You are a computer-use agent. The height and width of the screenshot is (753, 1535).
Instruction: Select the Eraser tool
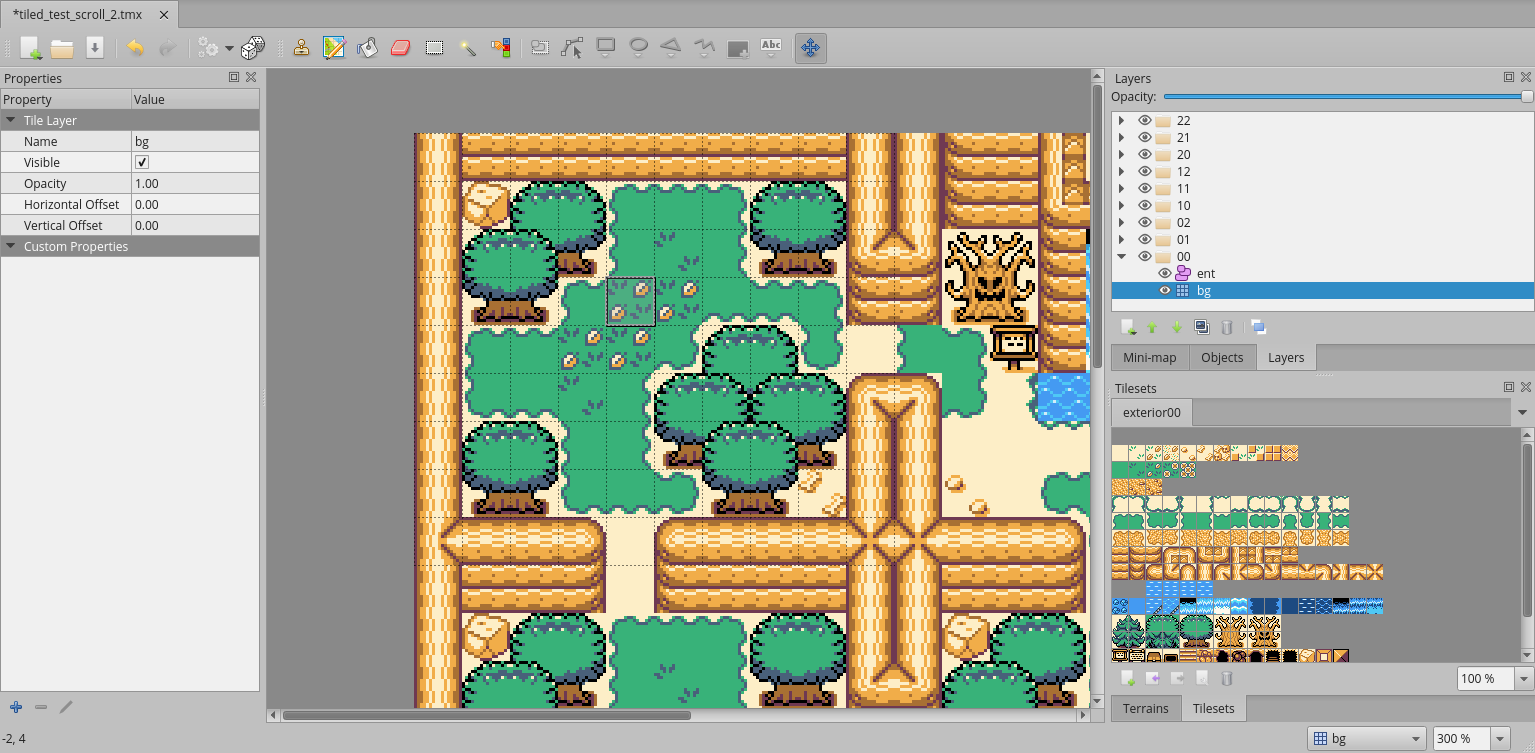point(400,48)
